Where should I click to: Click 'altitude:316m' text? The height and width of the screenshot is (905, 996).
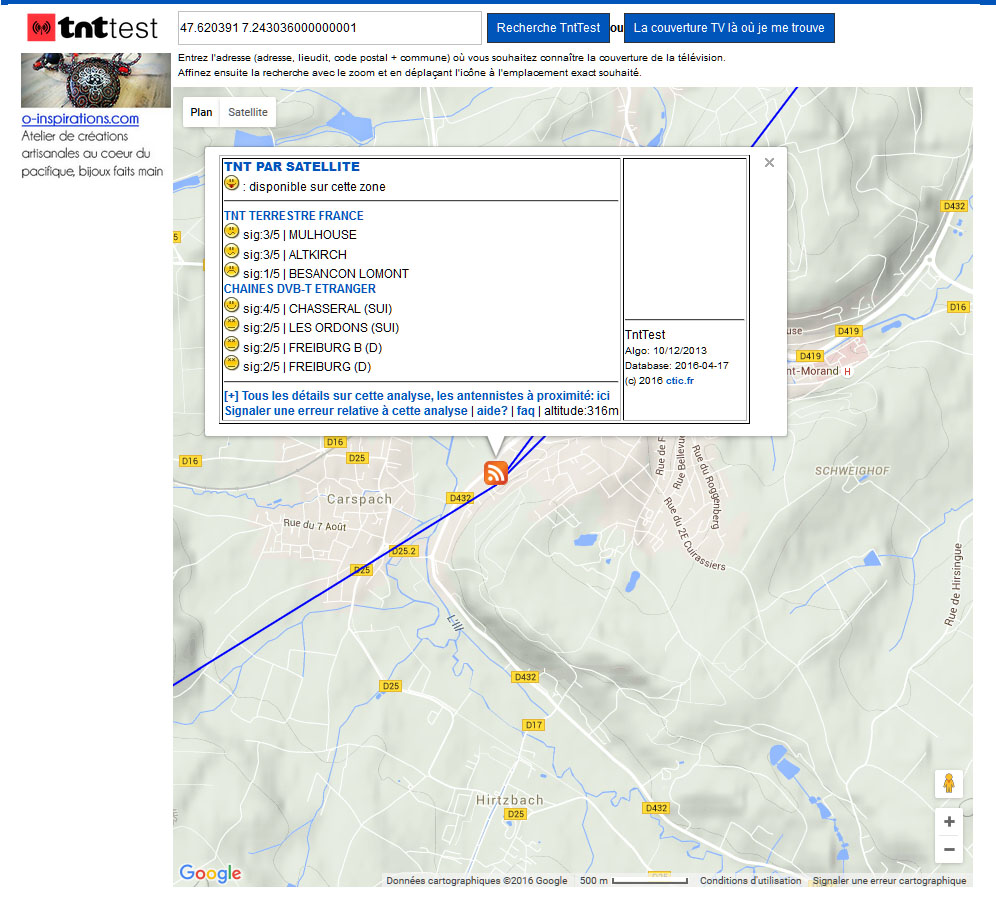[581, 411]
